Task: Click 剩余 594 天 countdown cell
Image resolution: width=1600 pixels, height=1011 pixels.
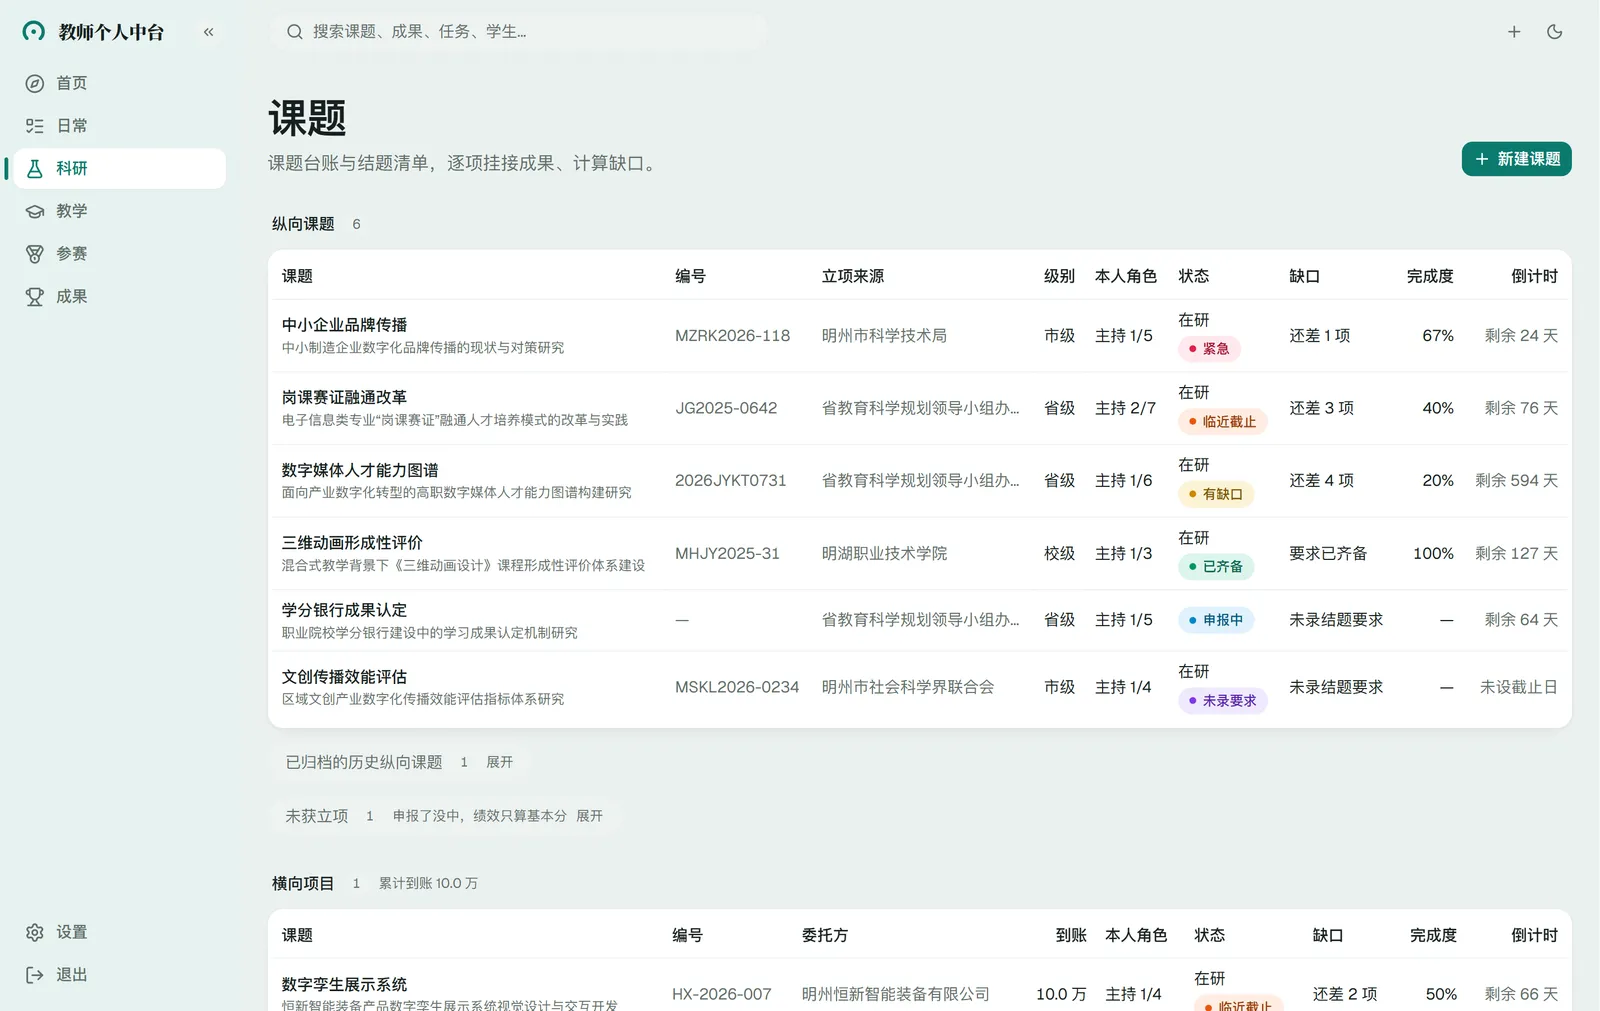Action: [x=1516, y=481]
